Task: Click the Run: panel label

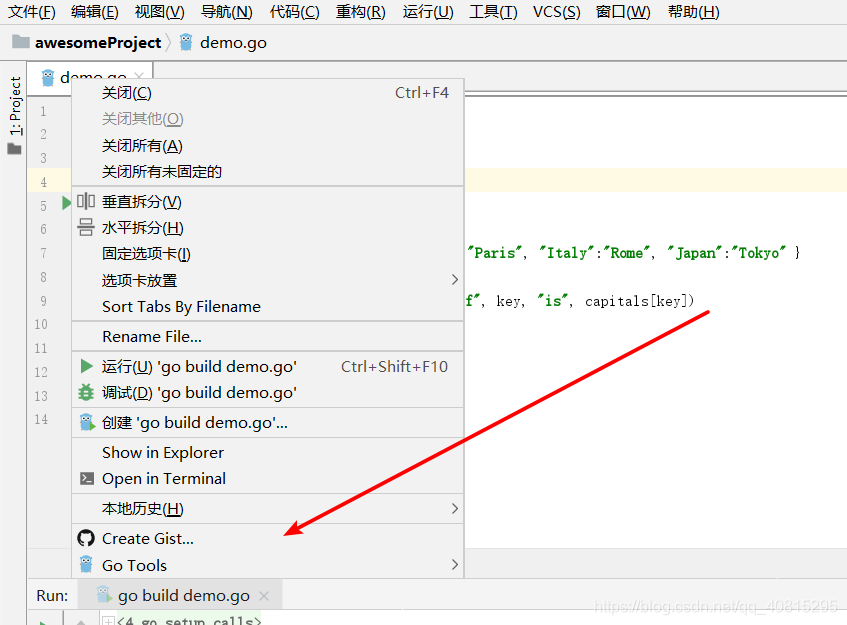Action: tap(52, 595)
